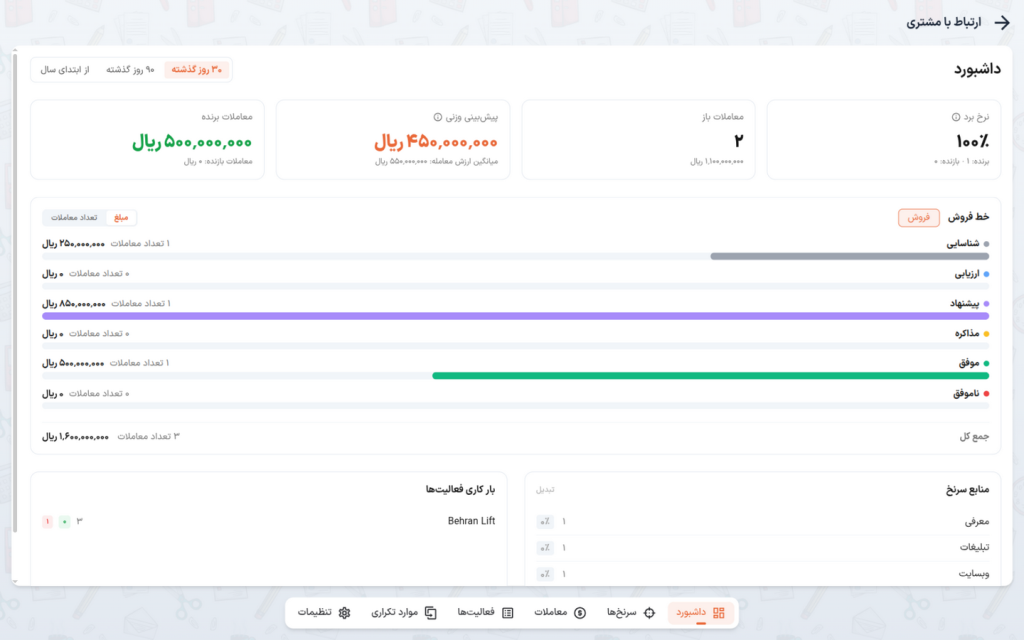
Task: Switch the period to ۹۰ روز گذشته
Action: (131, 69)
